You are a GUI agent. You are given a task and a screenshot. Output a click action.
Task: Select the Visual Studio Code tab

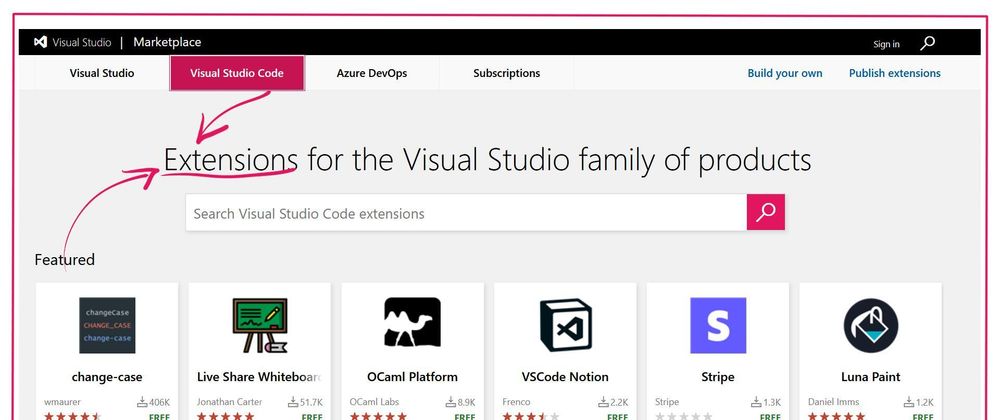click(x=237, y=73)
